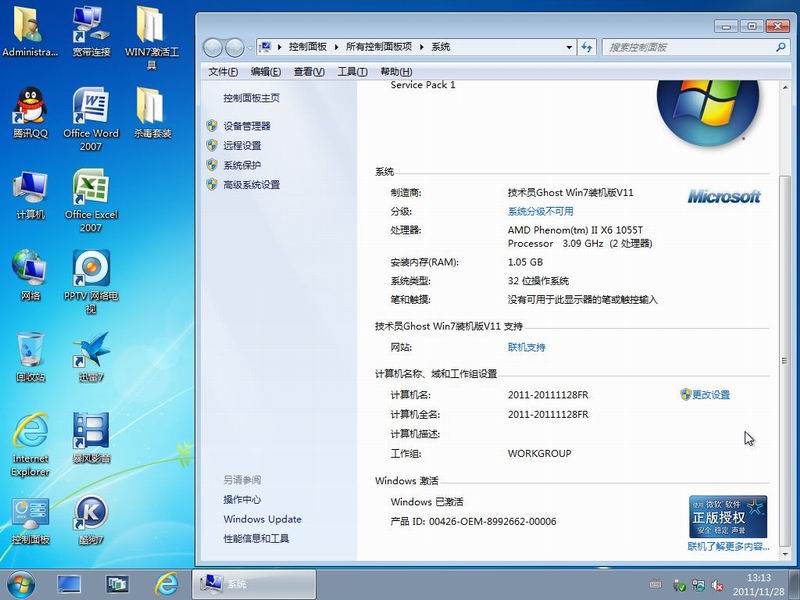Click the processor text AMD Phenom(tm) II X6 1055T
This screenshot has width=800, height=600.
[x=575, y=230]
